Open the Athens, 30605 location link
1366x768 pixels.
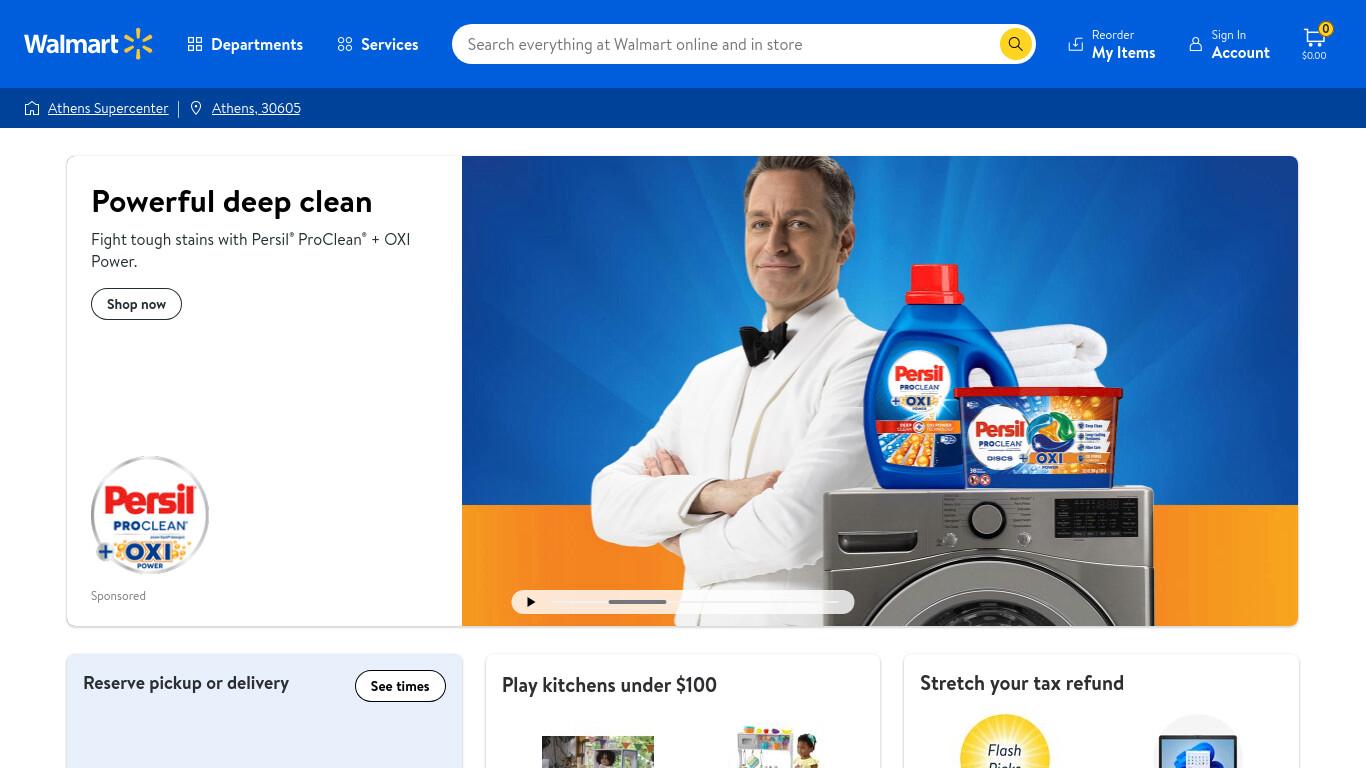[256, 108]
